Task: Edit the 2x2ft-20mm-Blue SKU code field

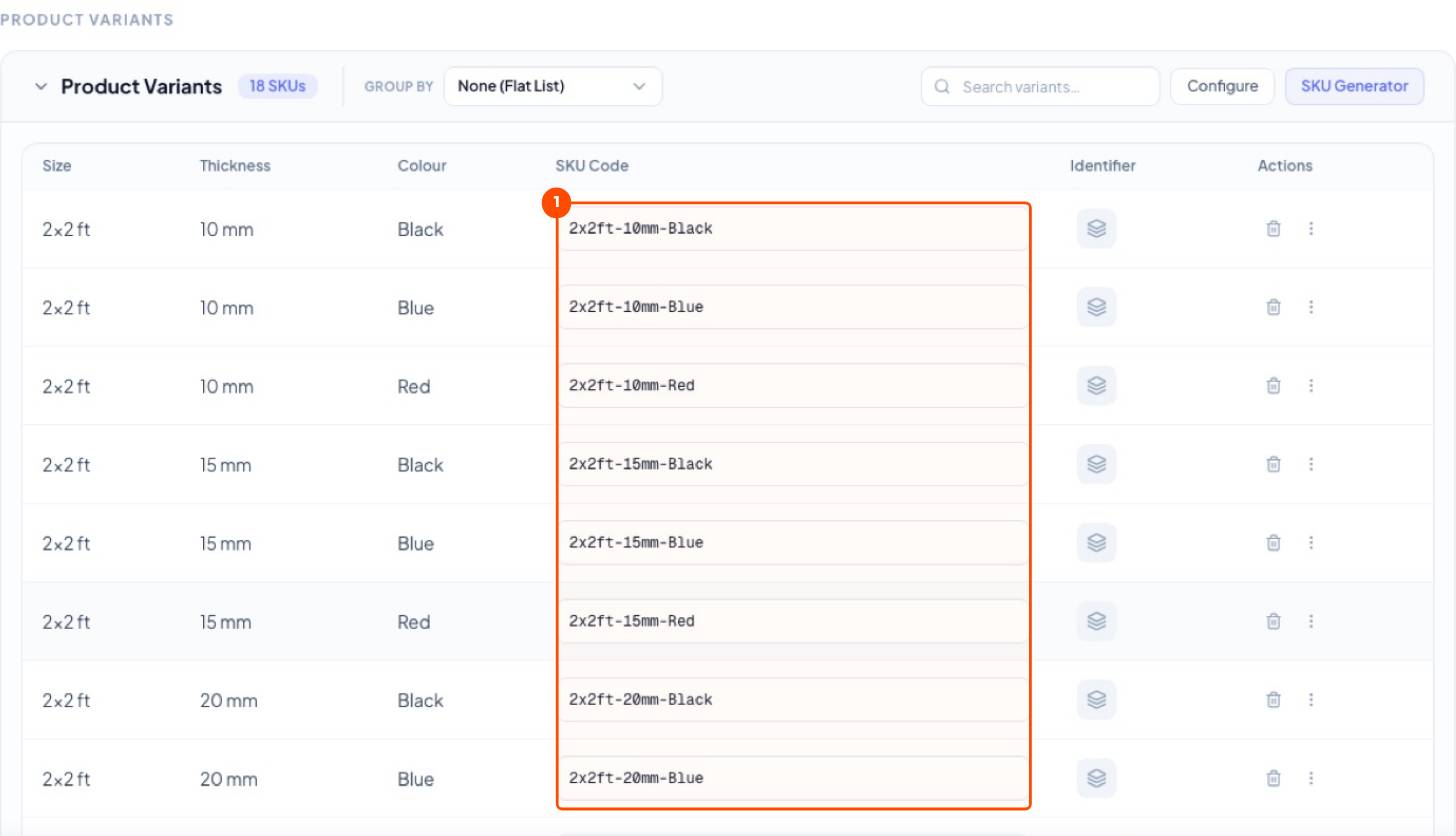Action: click(x=793, y=778)
